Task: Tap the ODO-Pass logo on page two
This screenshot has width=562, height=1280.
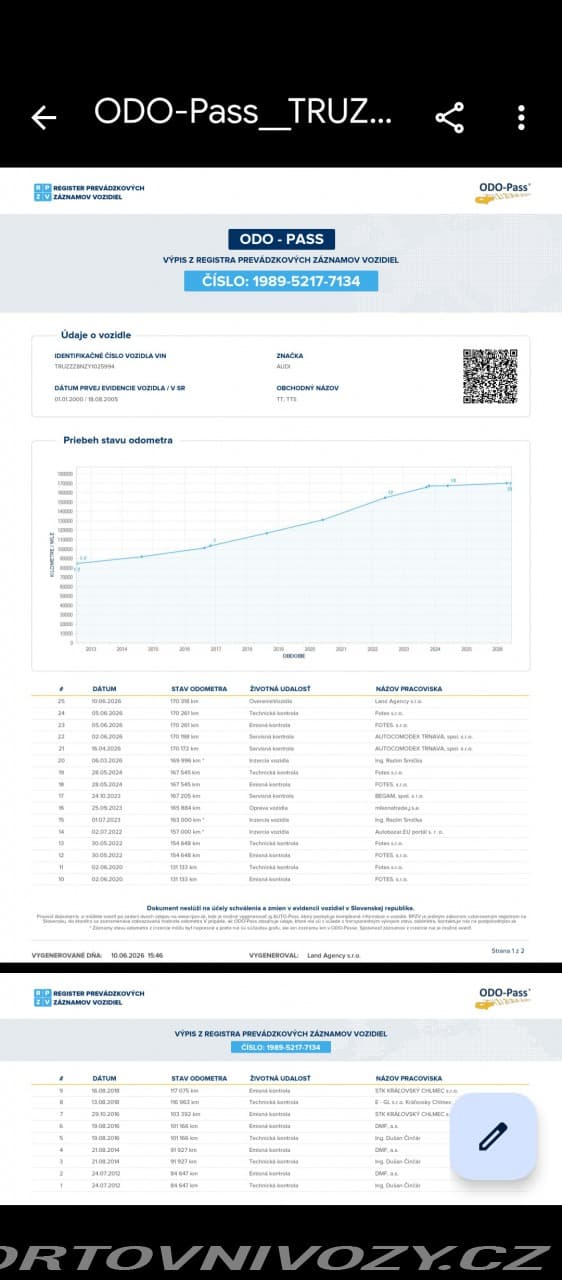Action: (x=503, y=998)
